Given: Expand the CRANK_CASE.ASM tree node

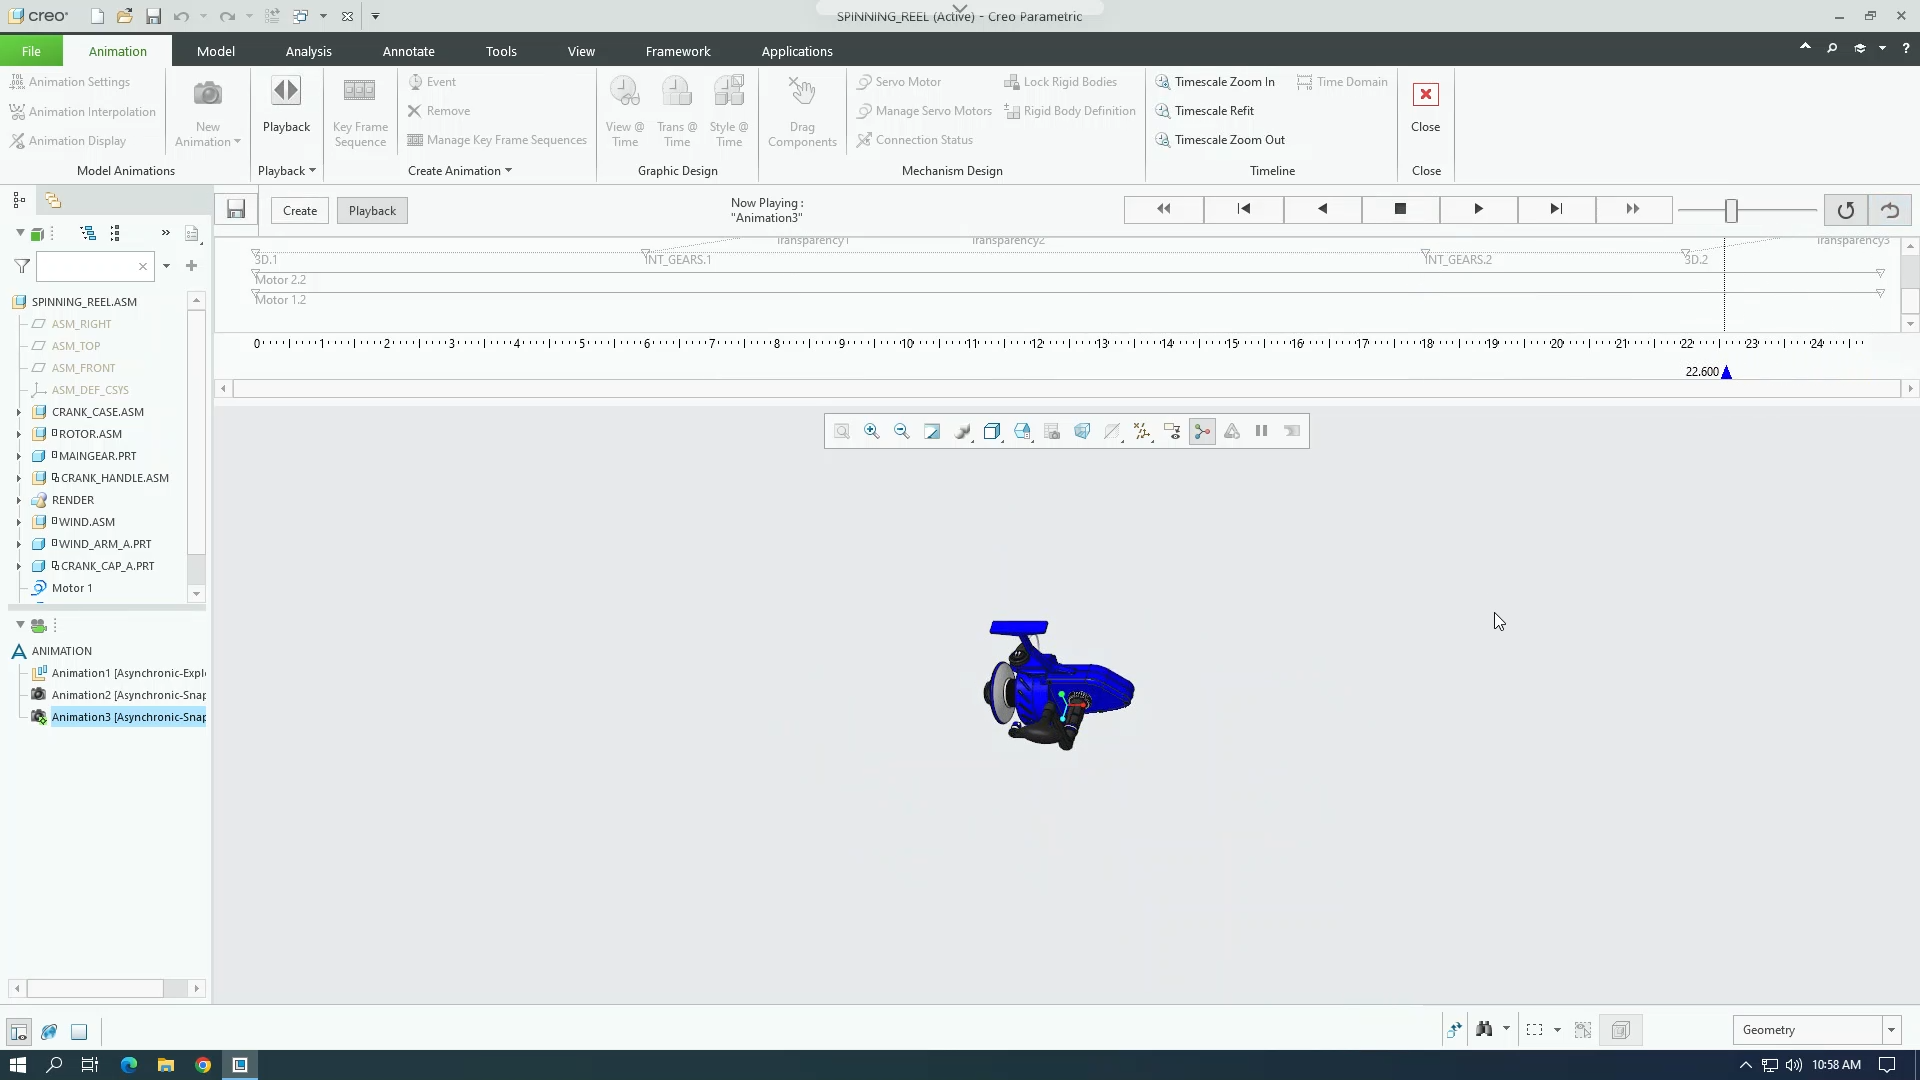Looking at the screenshot, I should click(18, 412).
